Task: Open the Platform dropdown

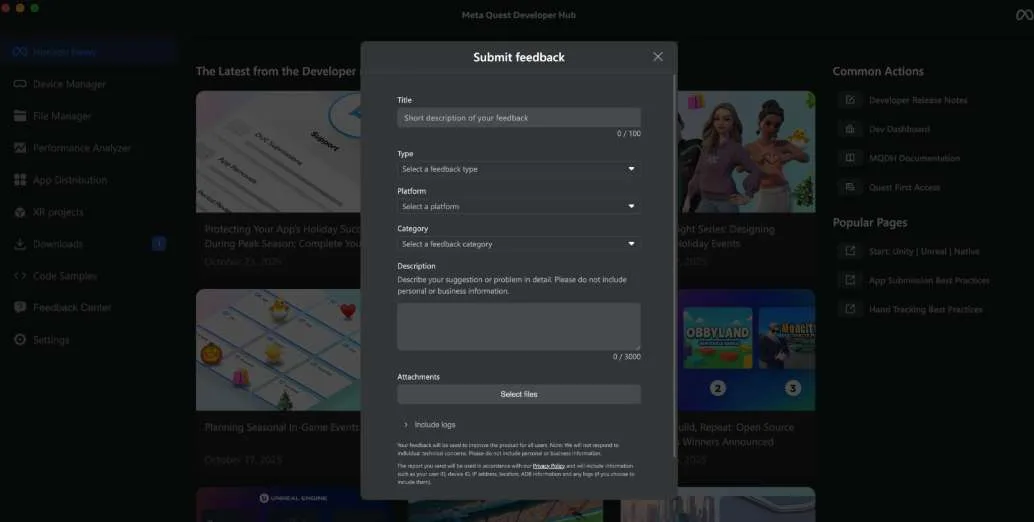Action: pos(518,206)
